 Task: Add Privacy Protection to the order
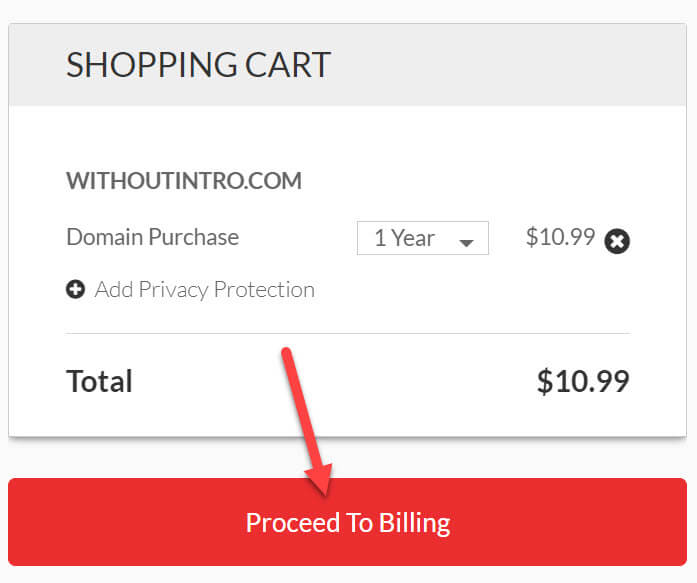click(204, 290)
